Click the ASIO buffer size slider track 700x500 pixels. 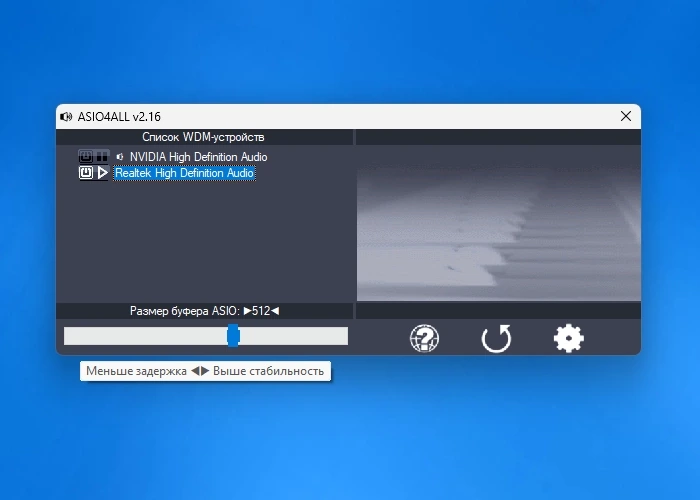pos(206,336)
